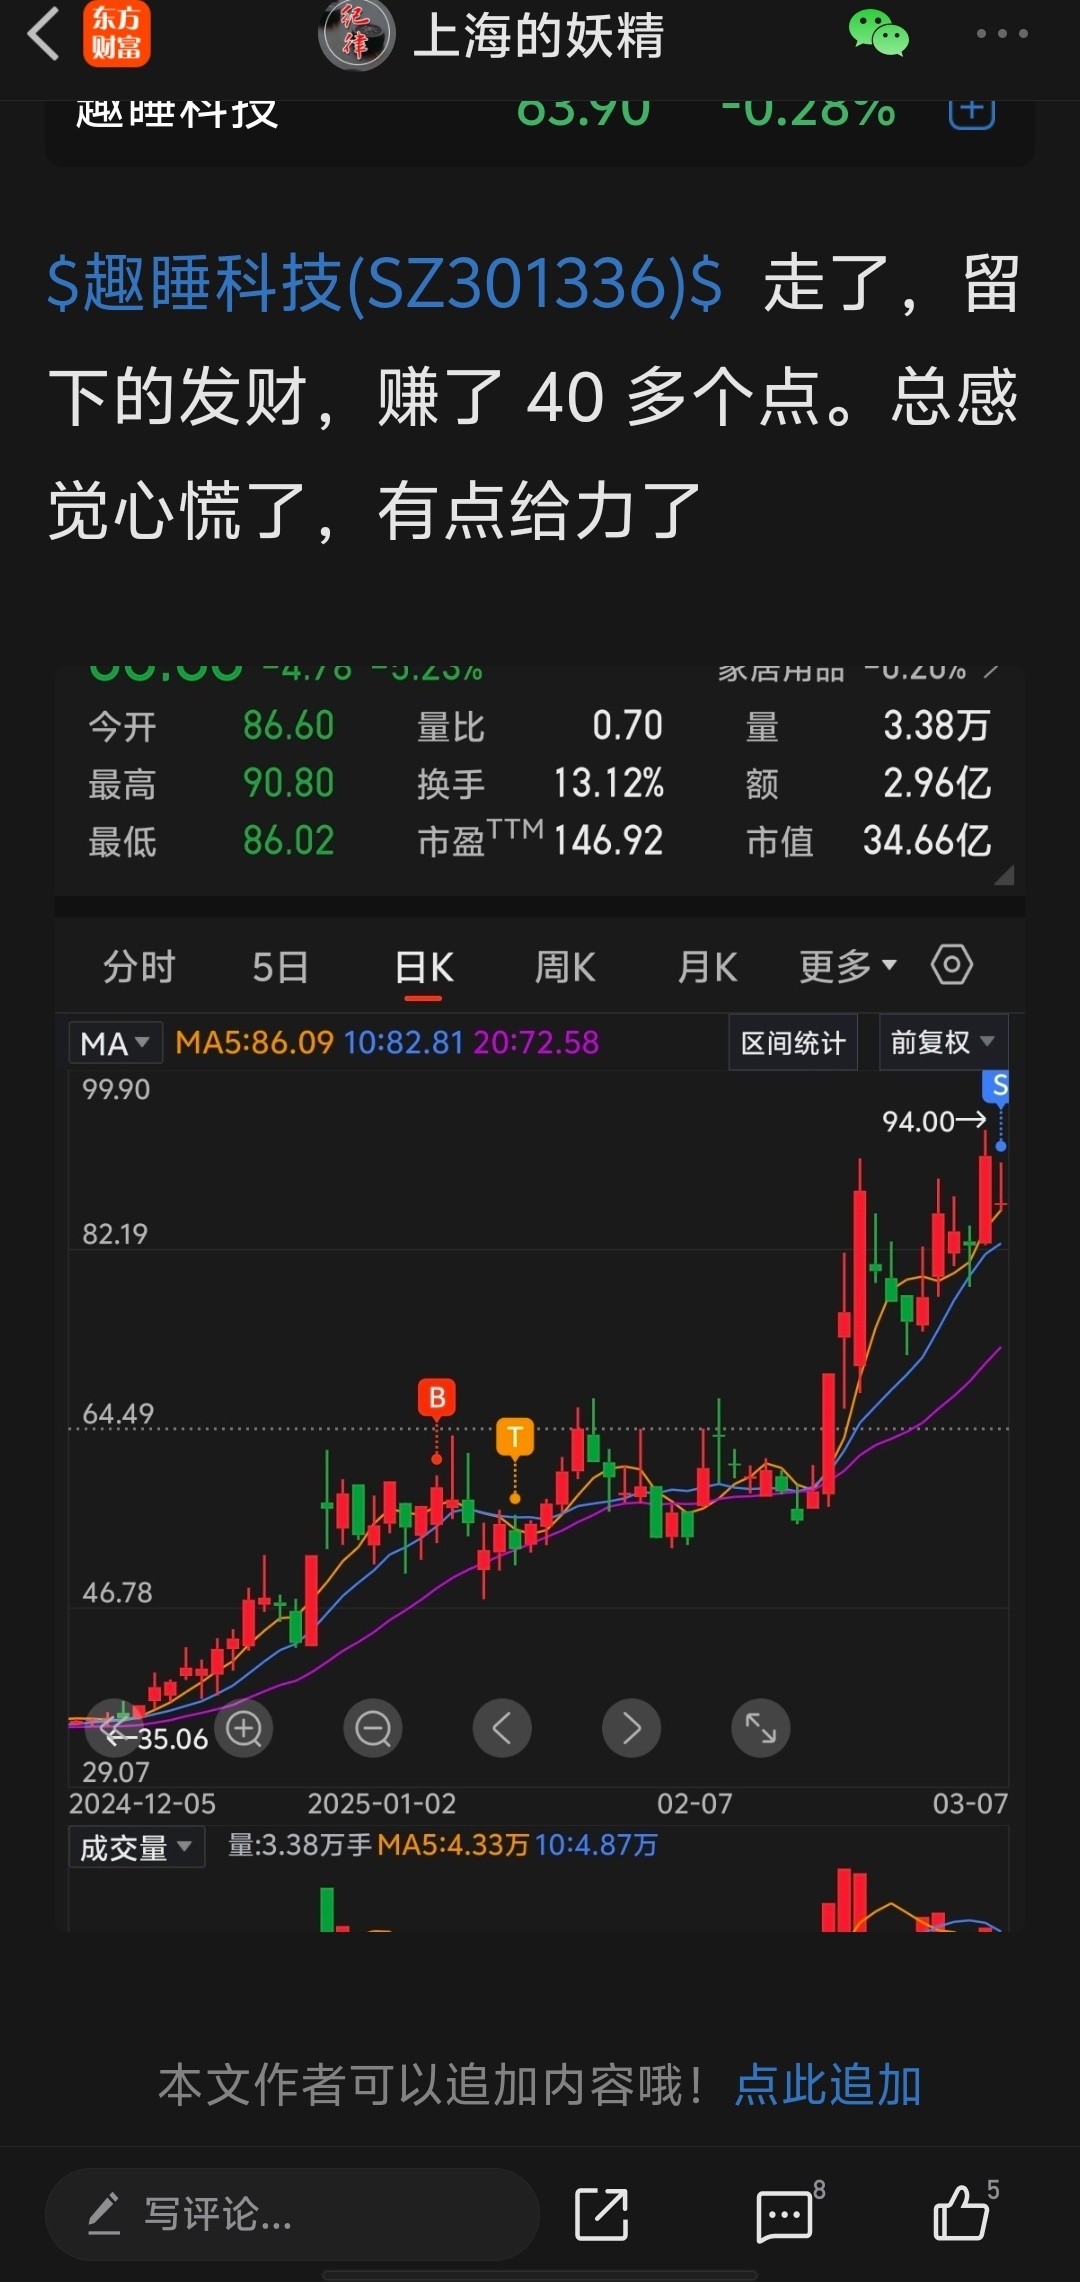Expand quote panel corner triangle
Image resolution: width=1080 pixels, height=2282 pixels.
(1004, 875)
